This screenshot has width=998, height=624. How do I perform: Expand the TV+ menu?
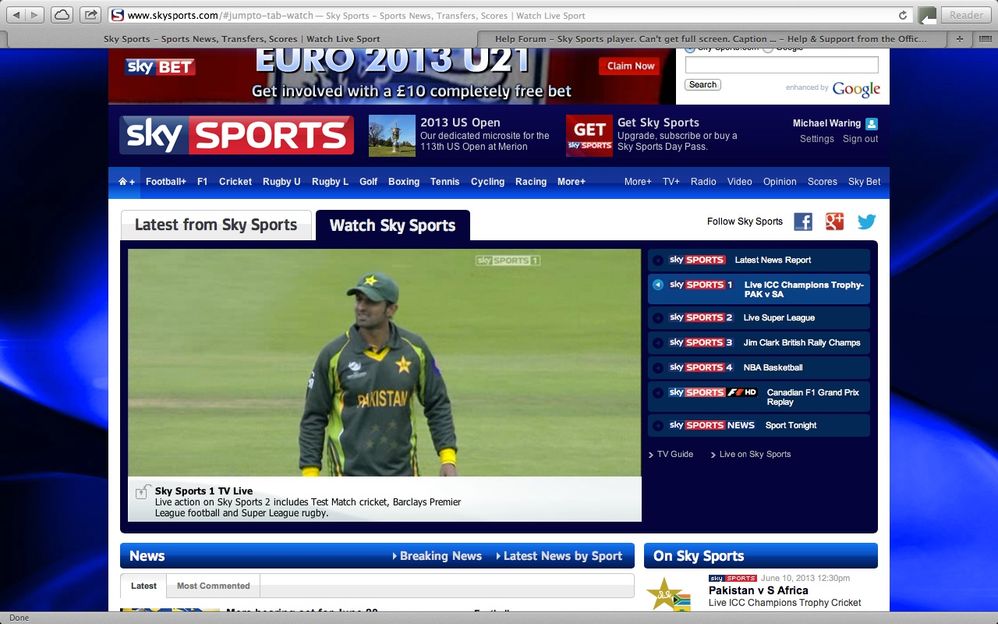671,181
